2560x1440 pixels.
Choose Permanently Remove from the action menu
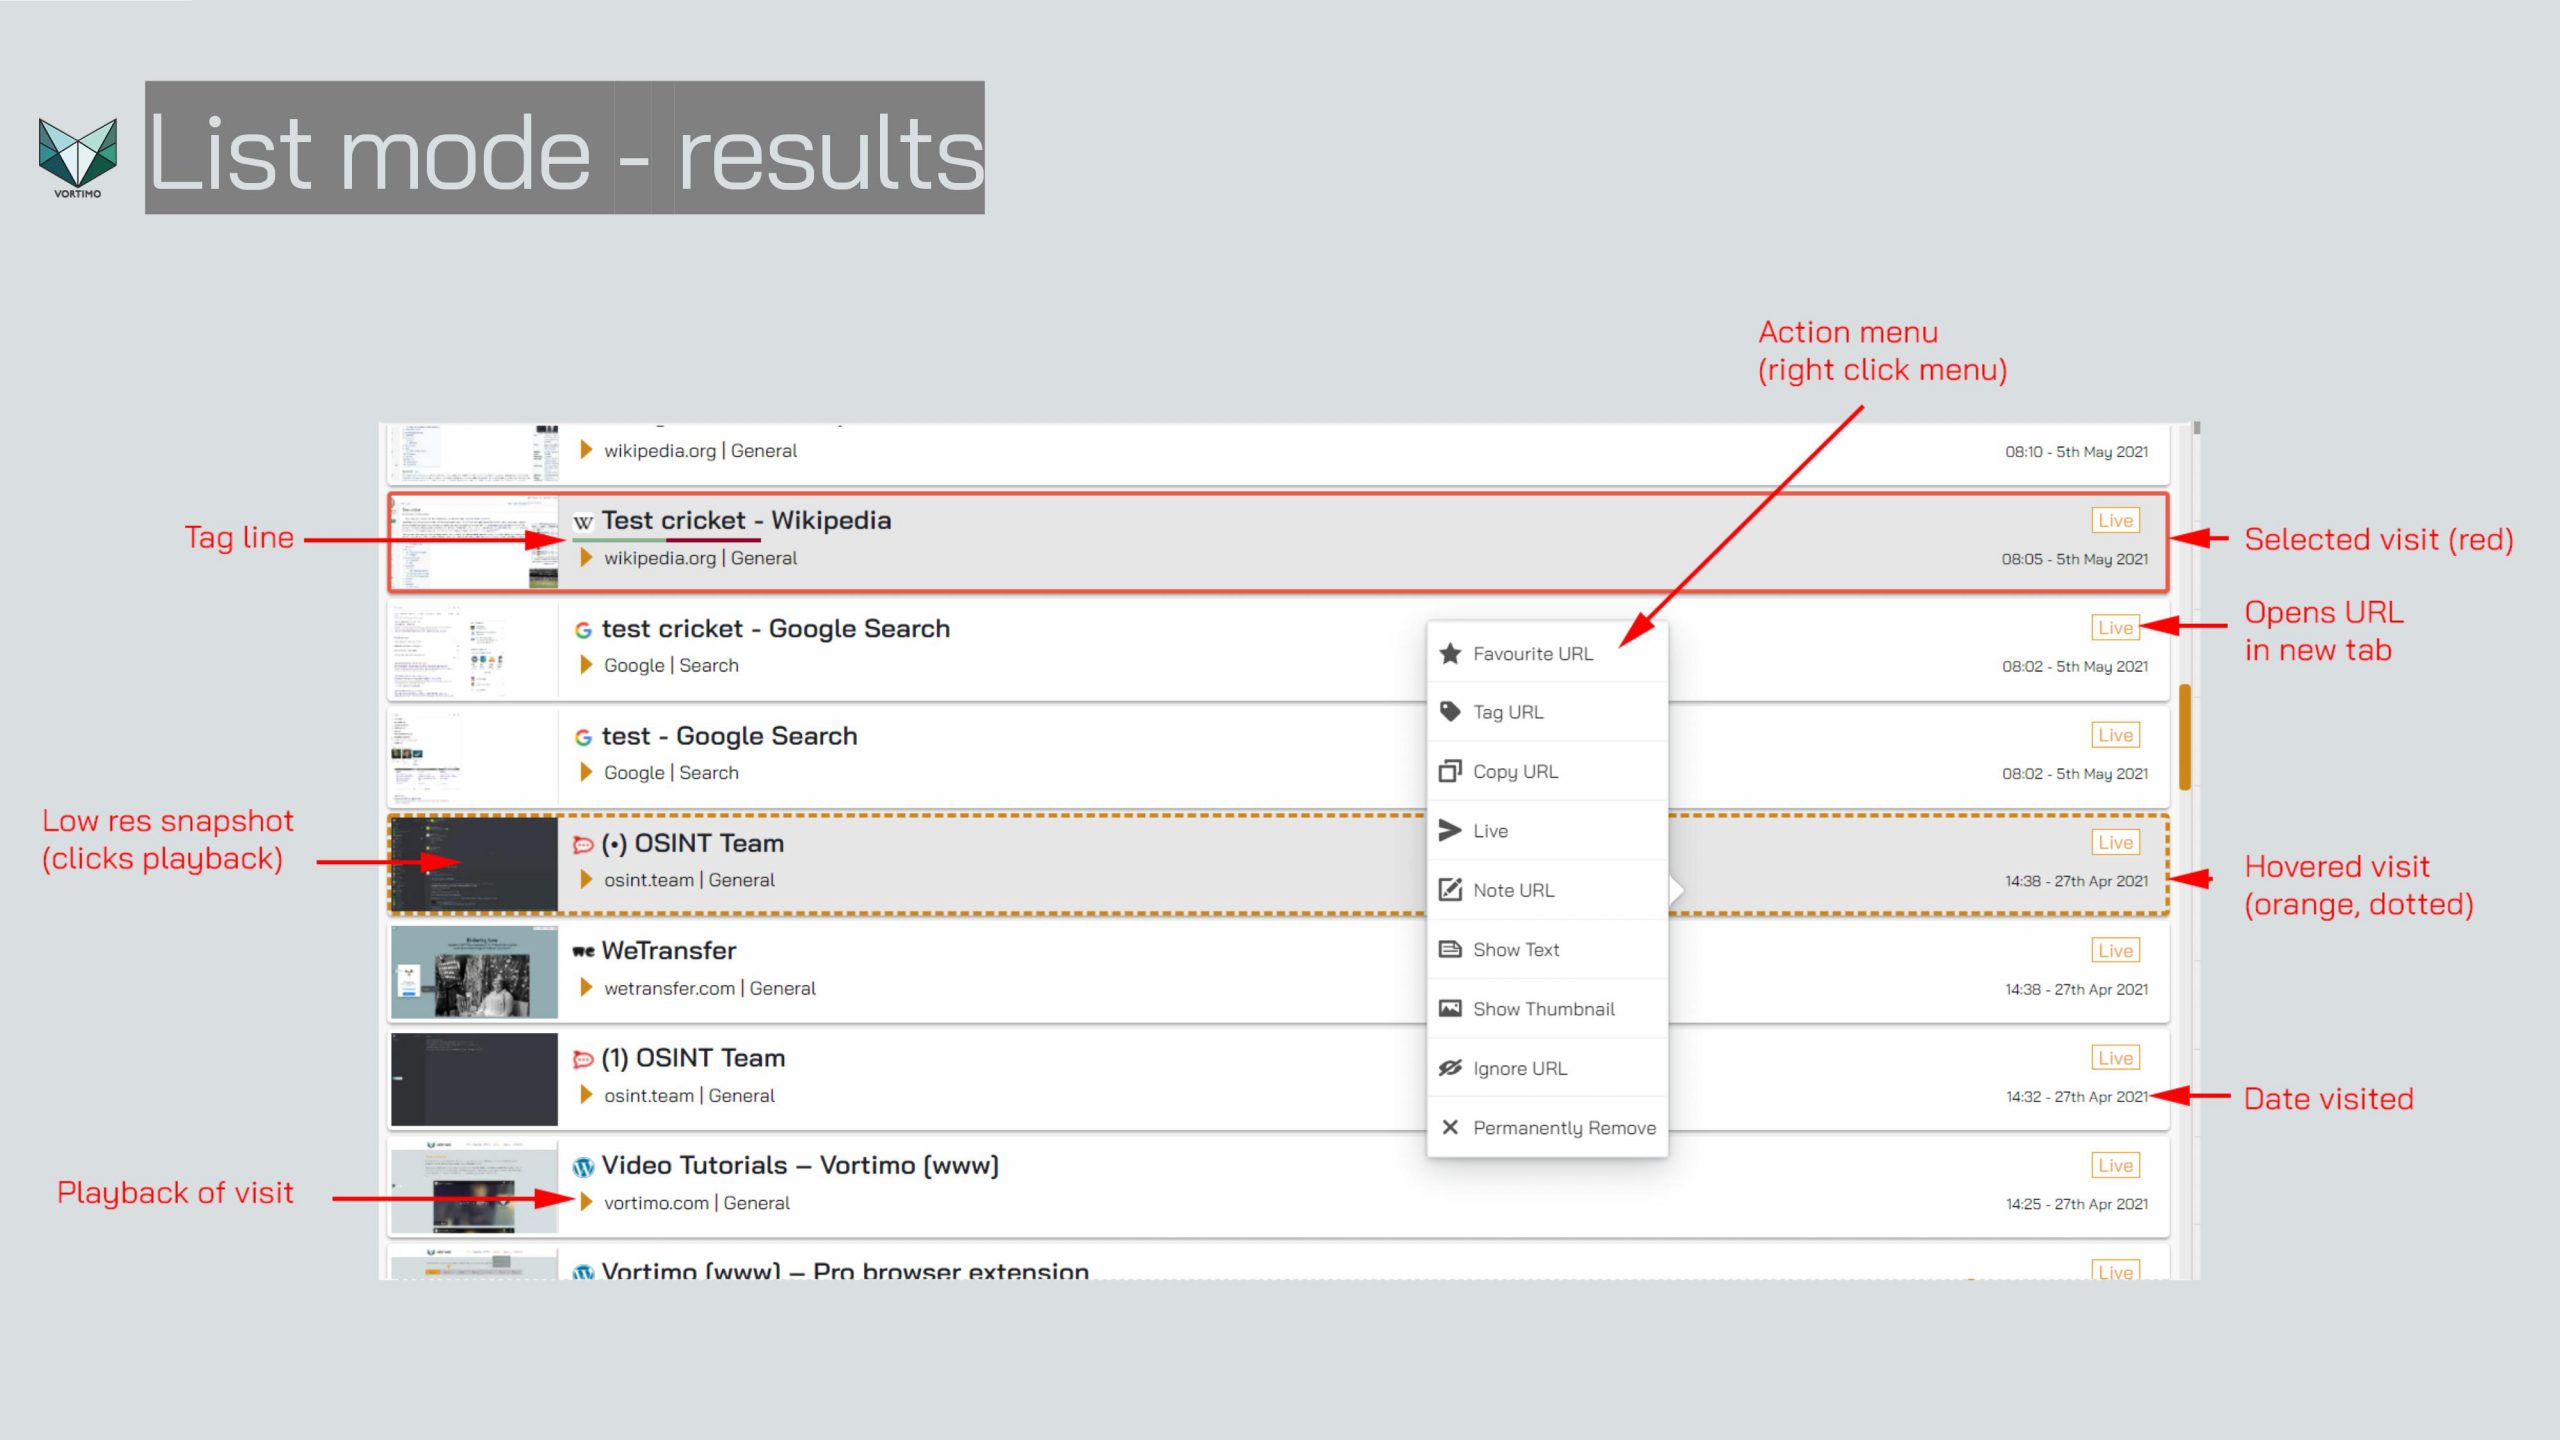[x=1547, y=1127]
